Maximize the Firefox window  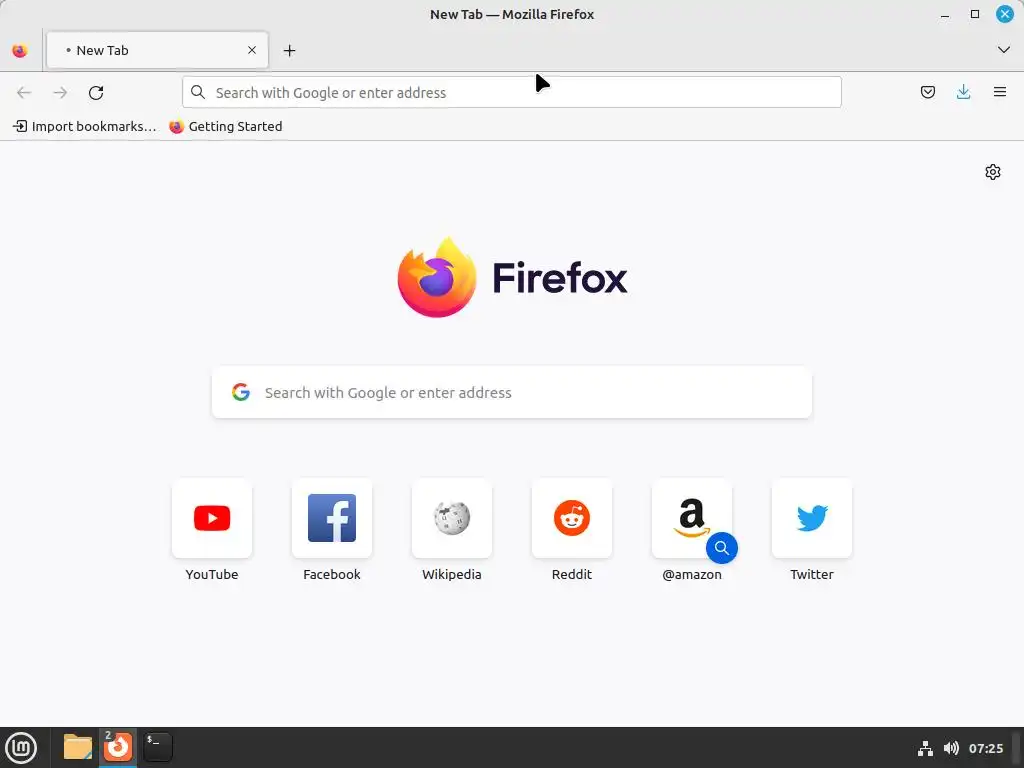tap(974, 14)
